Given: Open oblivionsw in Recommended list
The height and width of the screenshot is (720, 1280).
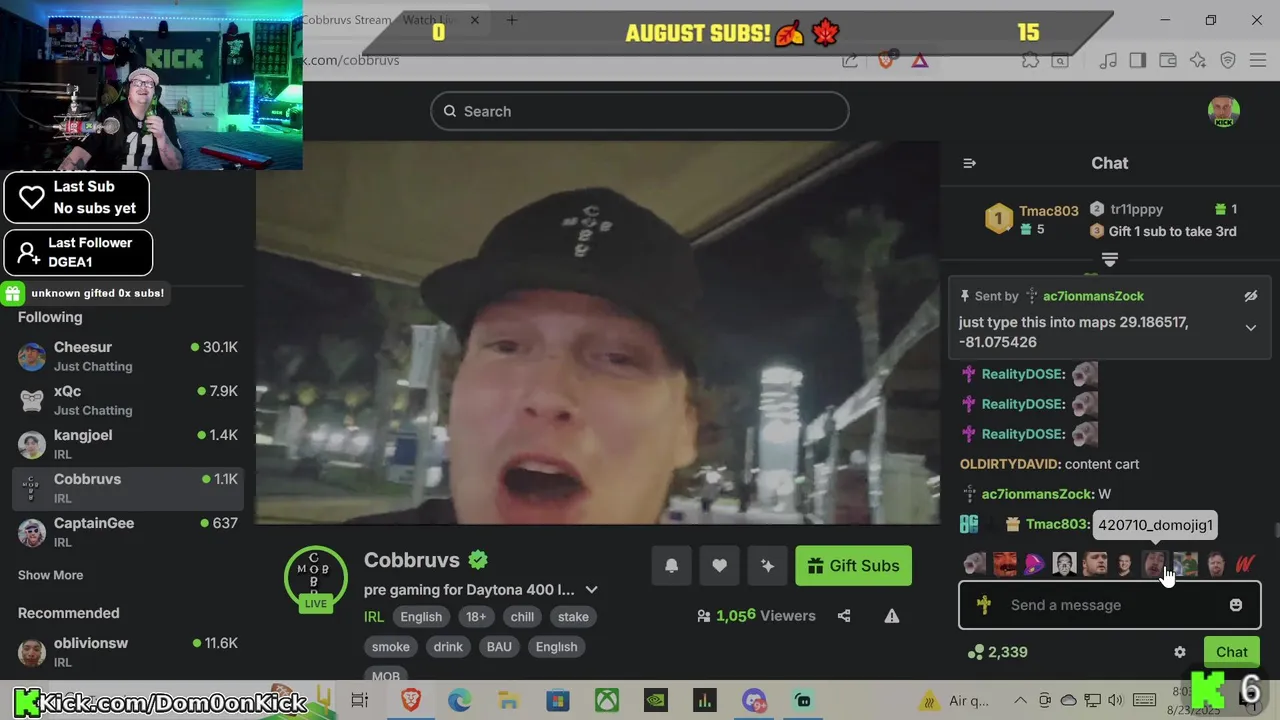Looking at the screenshot, I should pos(128,651).
